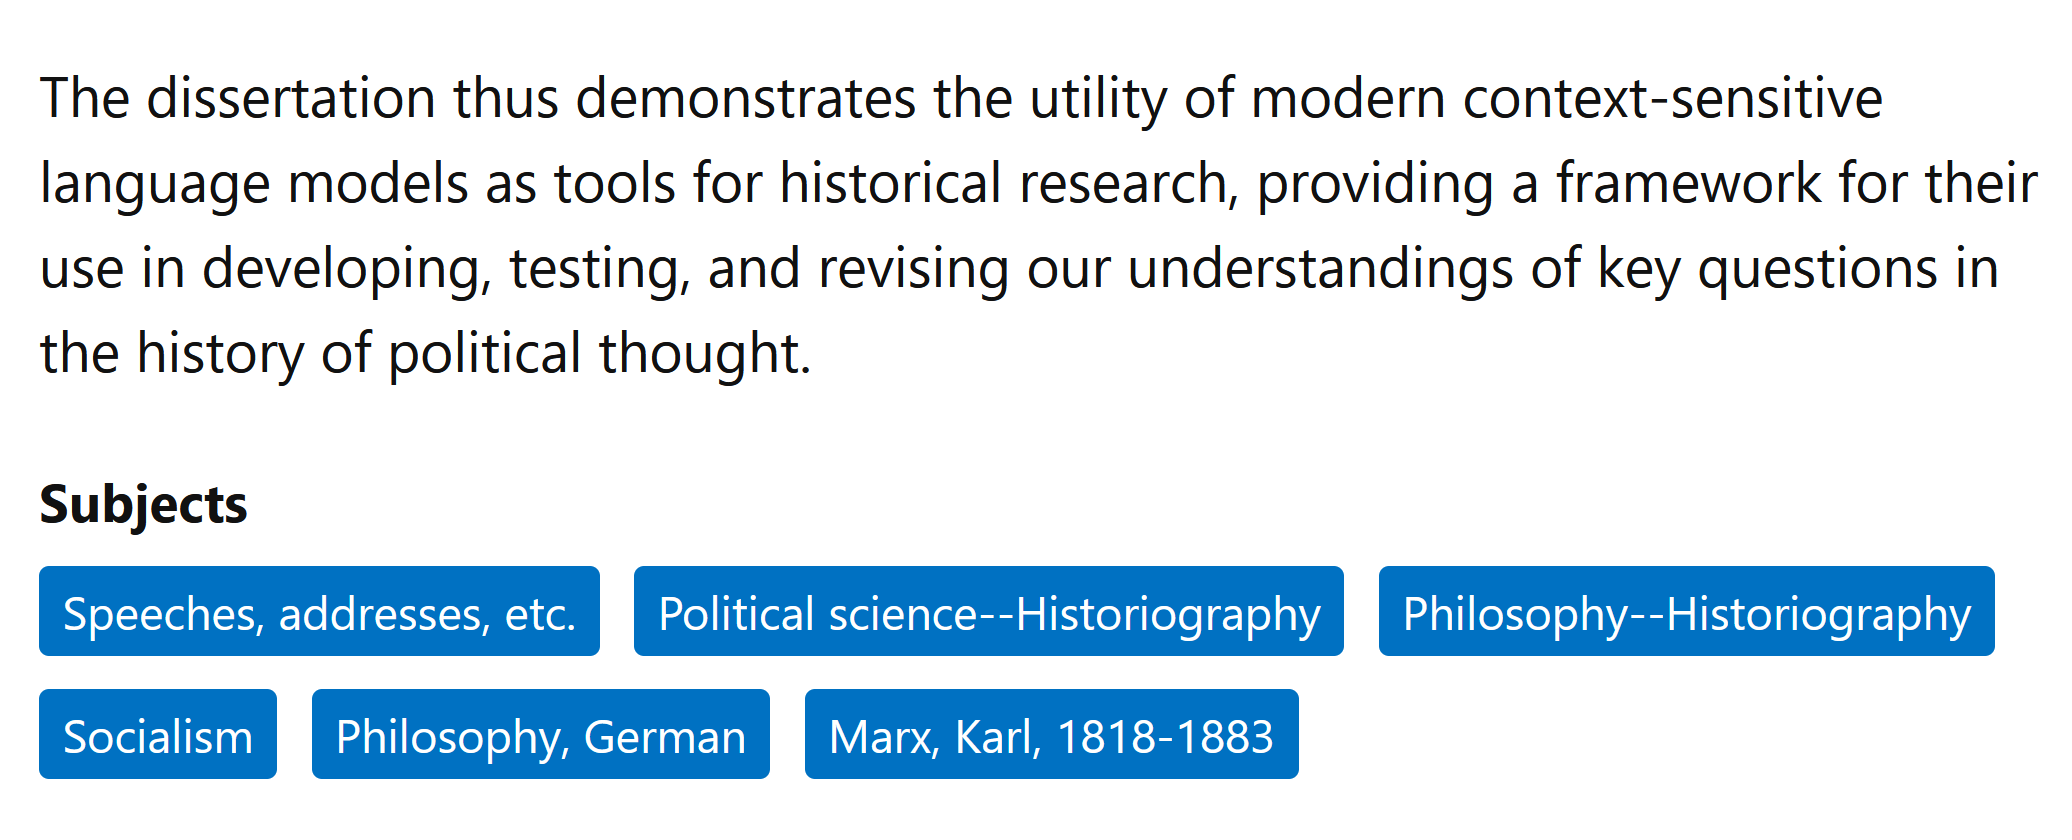Open the Speeches, addresses, etc. subject tag
The image size is (2072, 840).
[319, 612]
